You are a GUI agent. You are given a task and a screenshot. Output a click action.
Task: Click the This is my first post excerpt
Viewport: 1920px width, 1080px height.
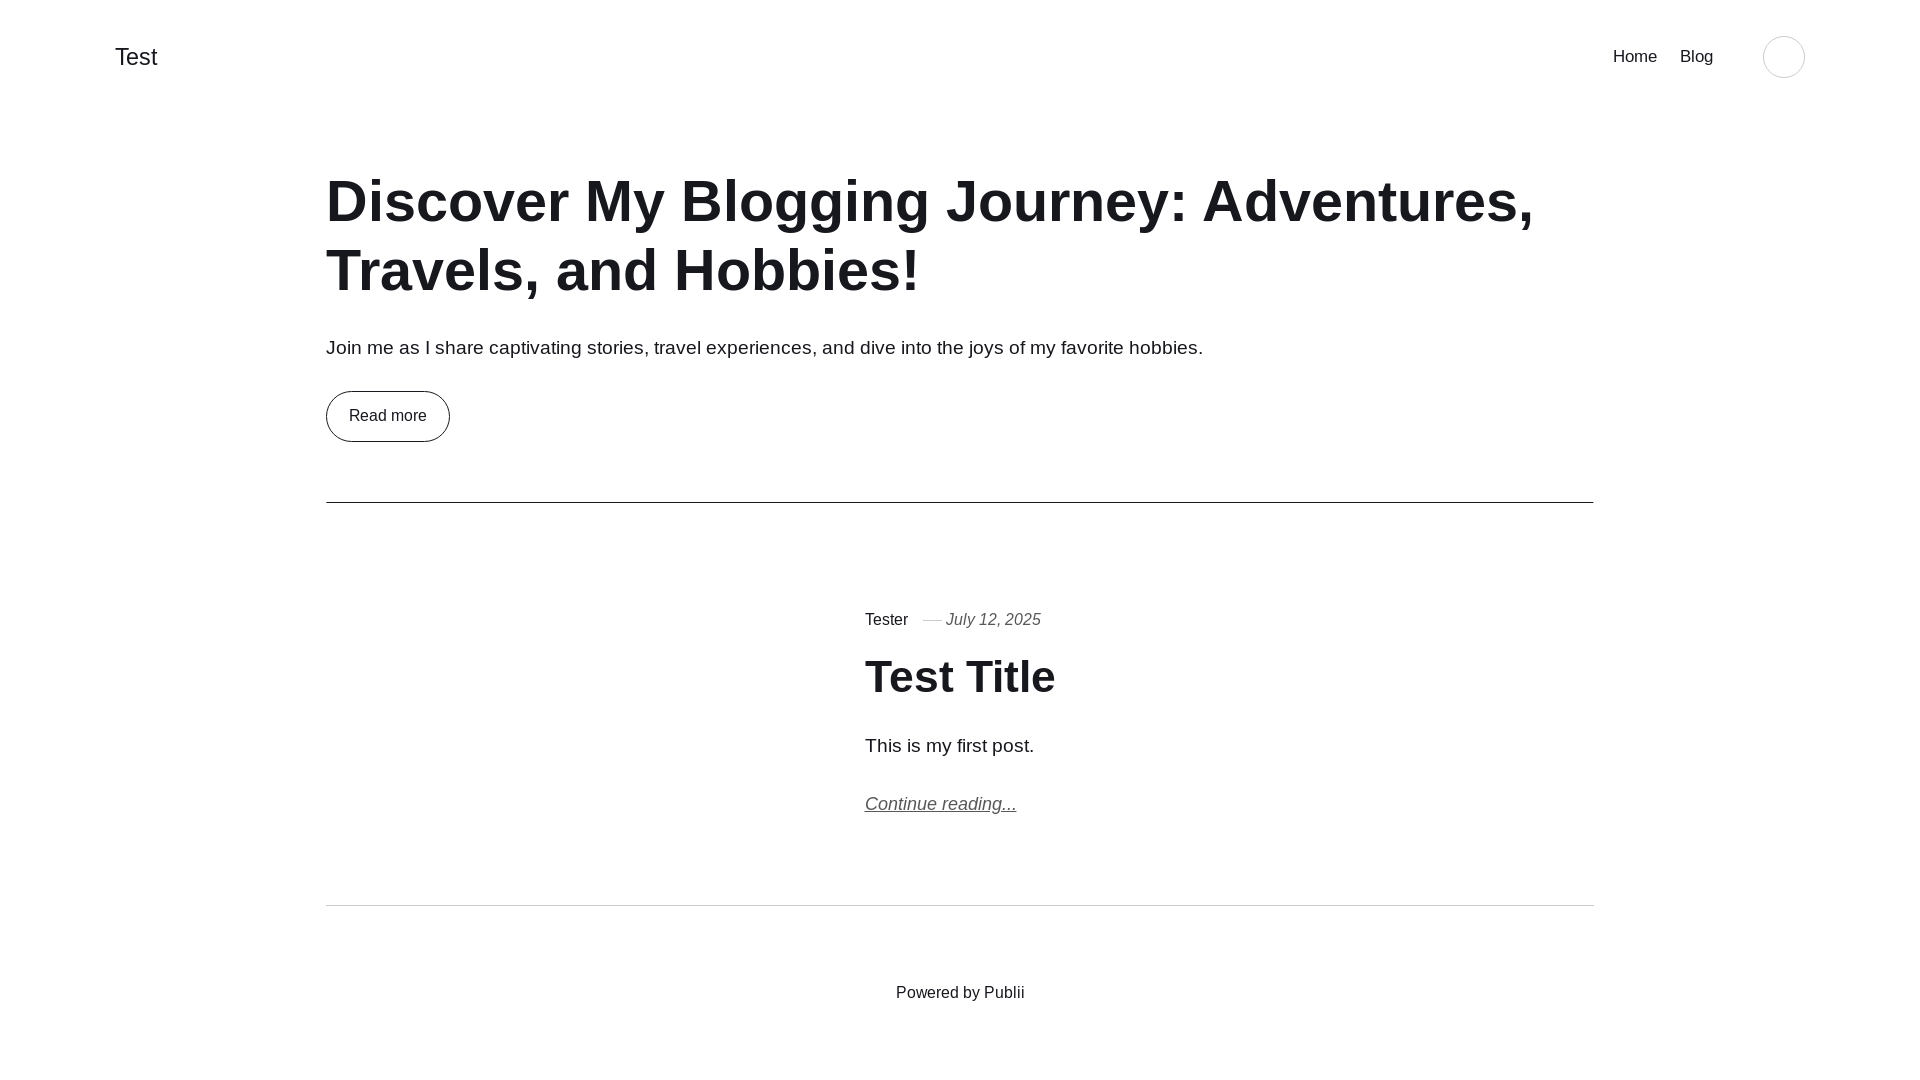[x=949, y=746]
